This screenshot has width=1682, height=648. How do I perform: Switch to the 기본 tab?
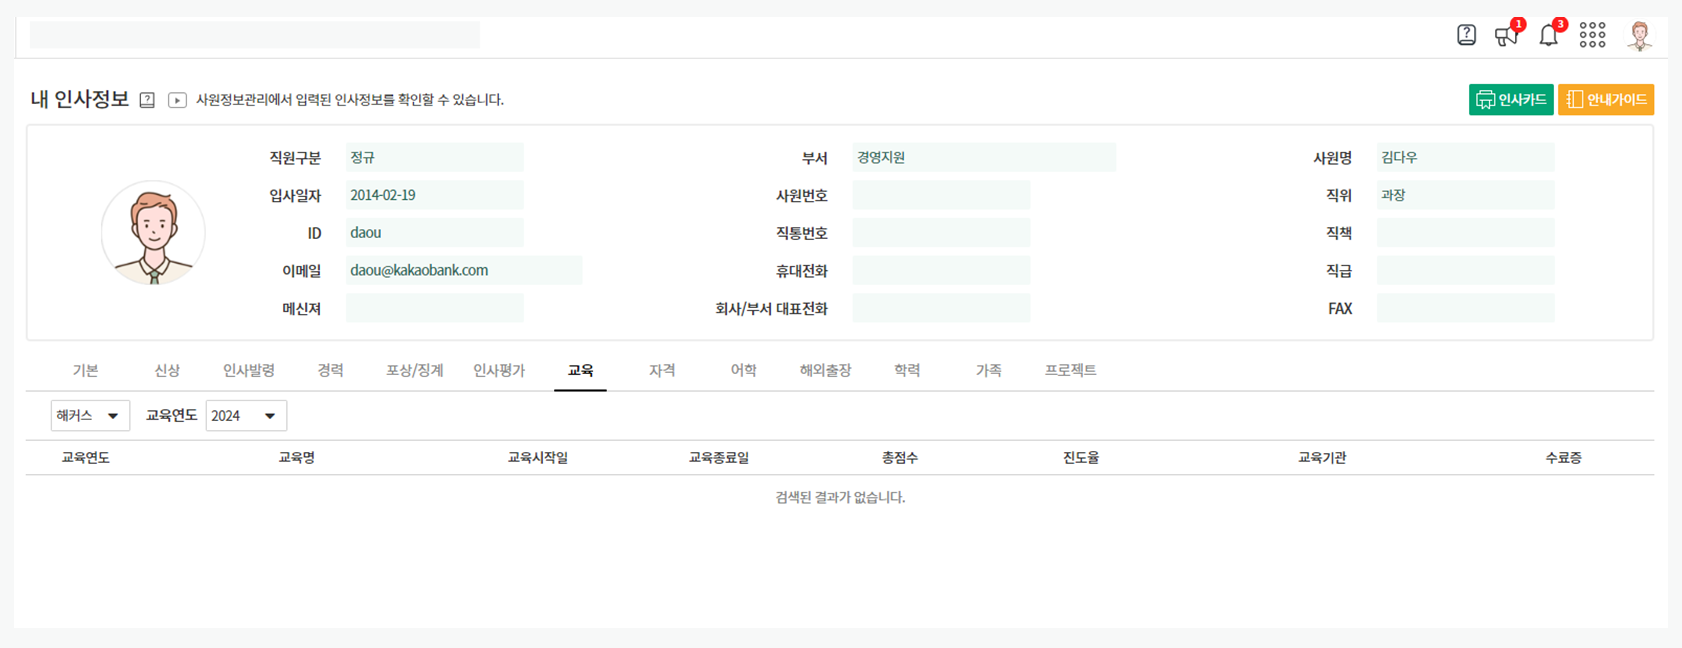coord(85,371)
